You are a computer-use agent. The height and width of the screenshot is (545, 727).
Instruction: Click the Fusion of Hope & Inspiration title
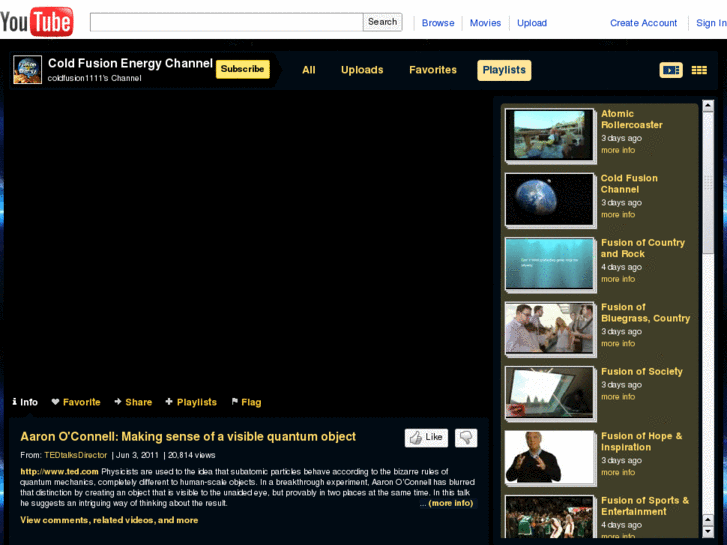tap(642, 442)
